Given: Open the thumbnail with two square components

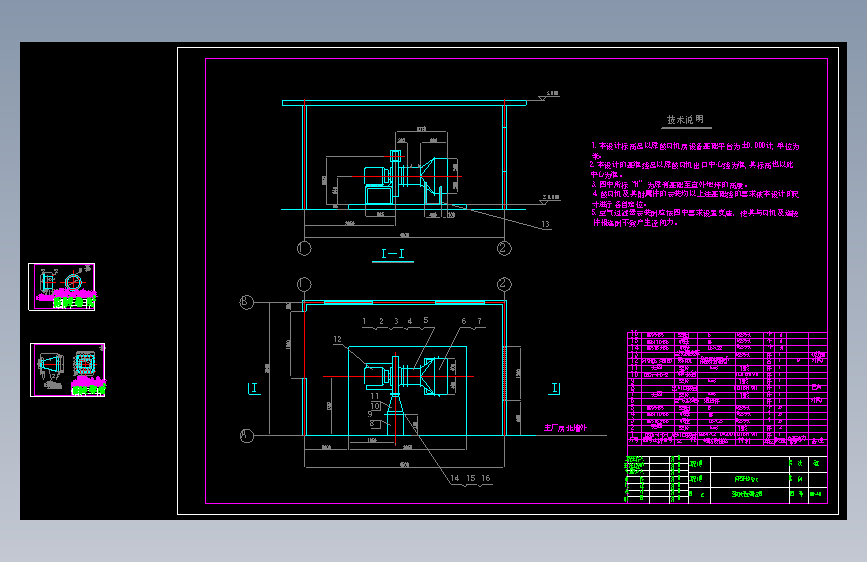Looking at the screenshot, I should (x=67, y=370).
